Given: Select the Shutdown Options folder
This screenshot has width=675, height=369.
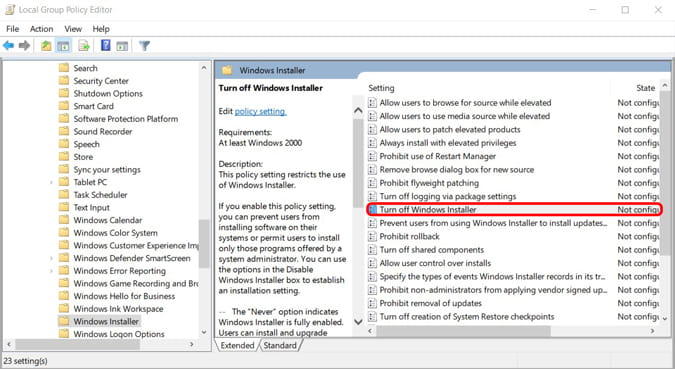Looking at the screenshot, I should [x=108, y=93].
